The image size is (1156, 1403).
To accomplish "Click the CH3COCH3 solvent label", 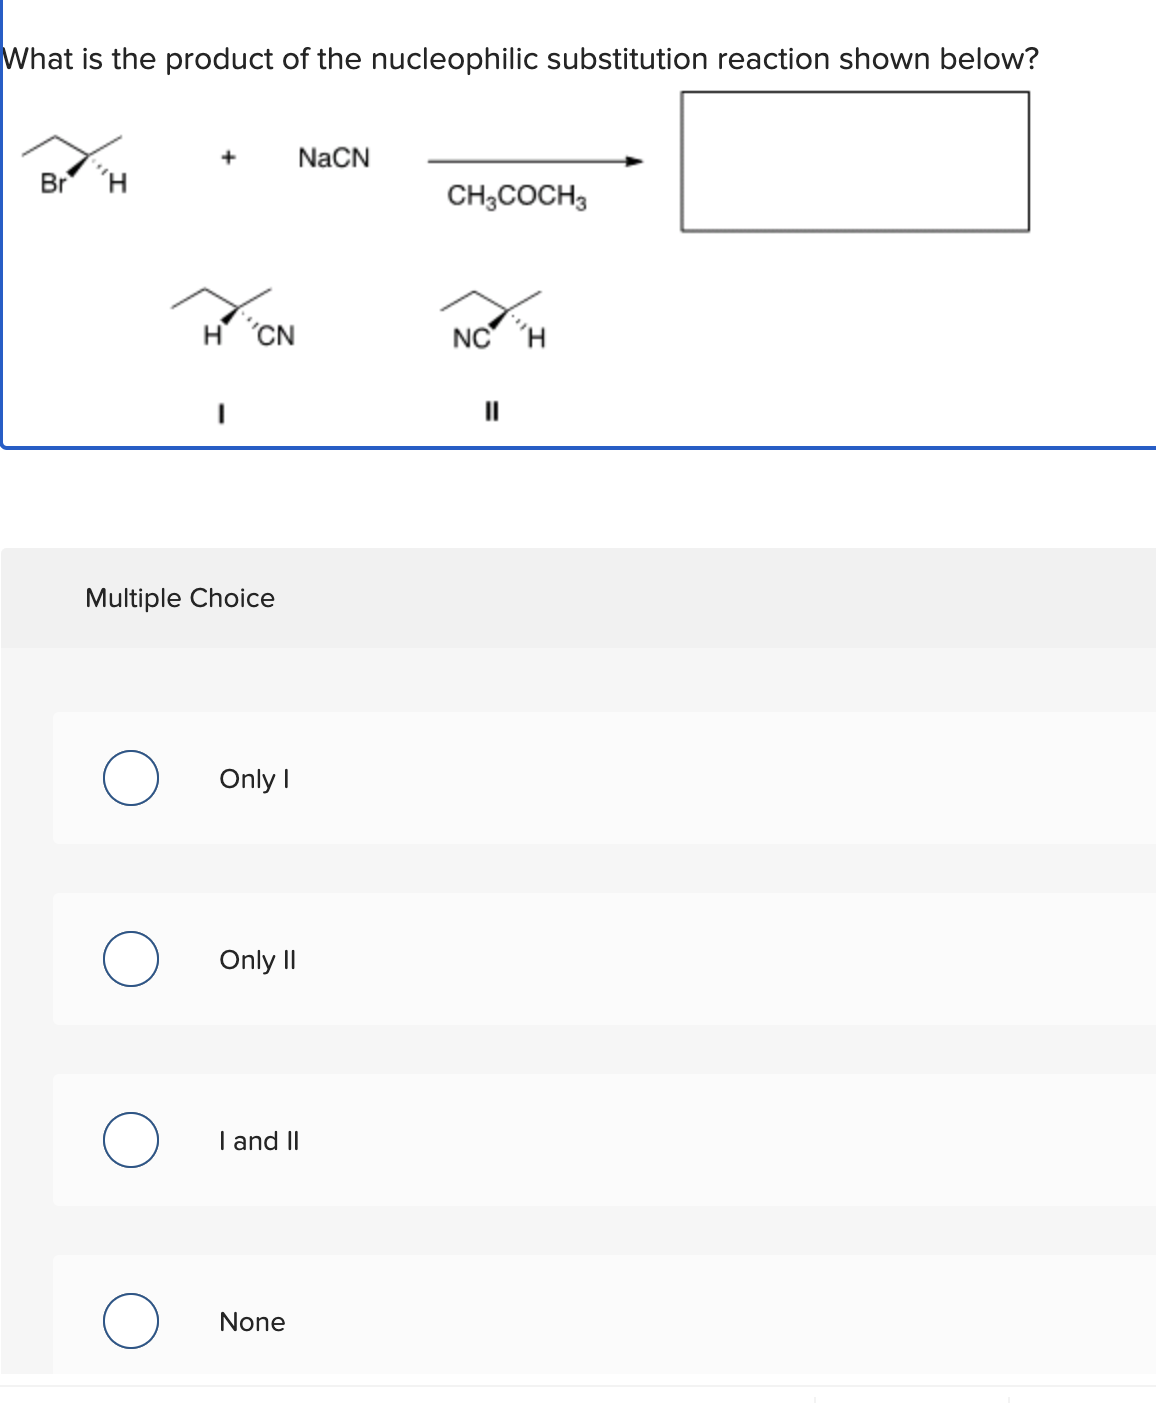I will pyautogui.click(x=517, y=196).
